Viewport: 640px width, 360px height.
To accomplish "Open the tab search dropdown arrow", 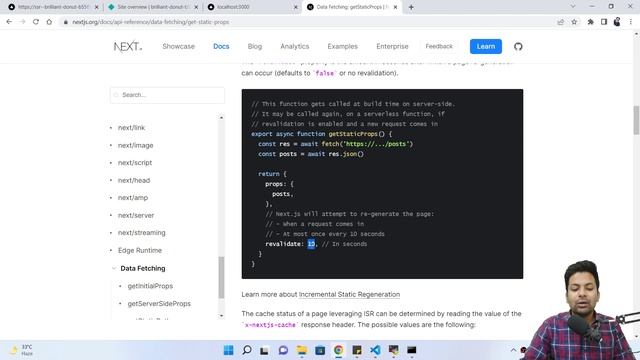I will tap(573, 7).
